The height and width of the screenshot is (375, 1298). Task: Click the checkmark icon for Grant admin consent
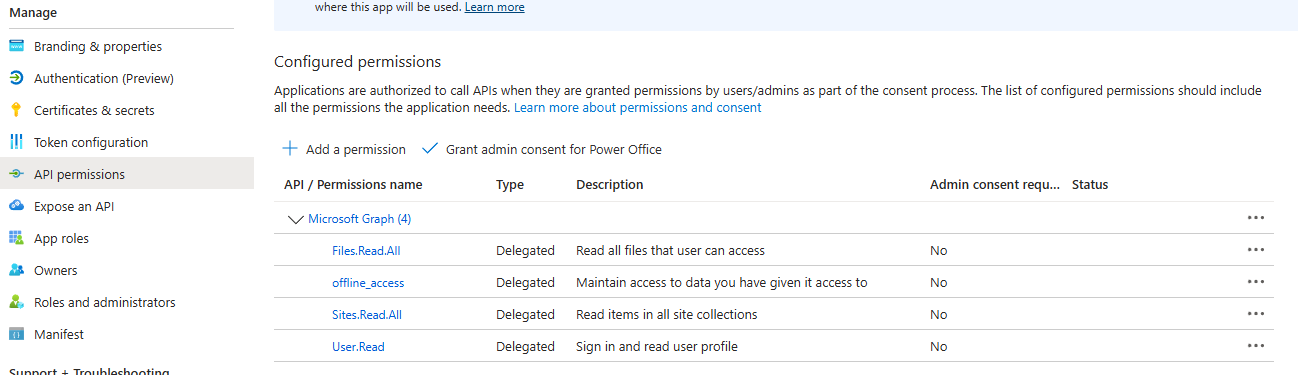[x=430, y=149]
